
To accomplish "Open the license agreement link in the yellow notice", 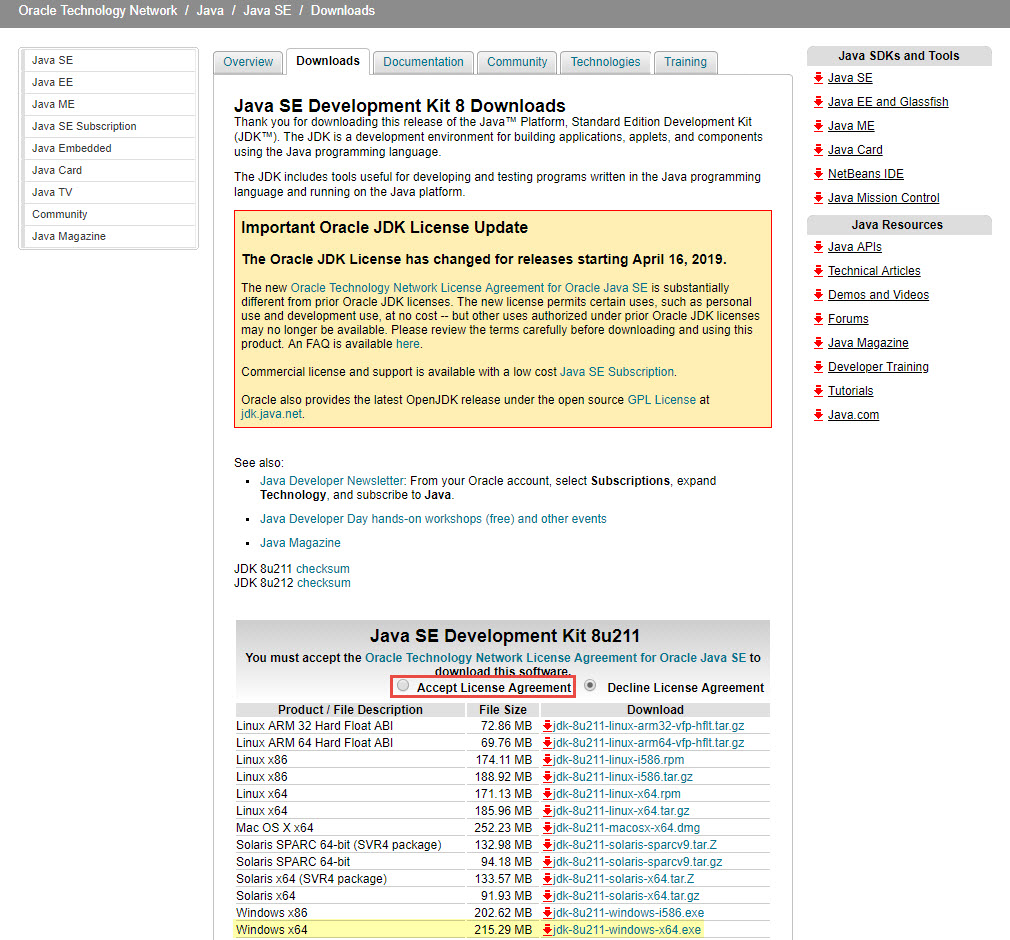I will click(469, 288).
